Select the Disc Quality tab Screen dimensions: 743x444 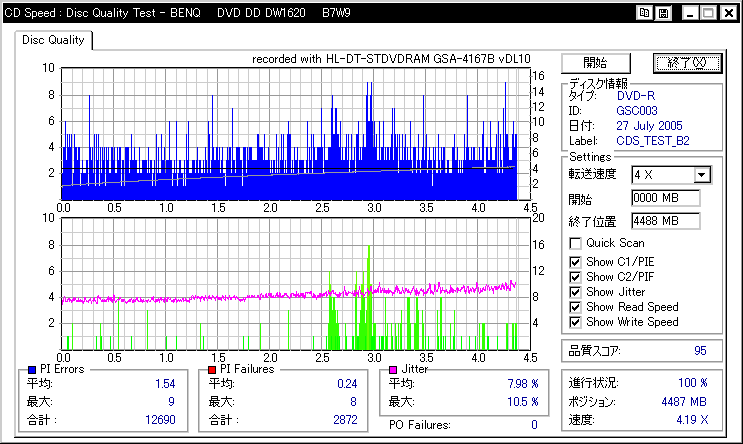pyautogui.click(x=53, y=40)
